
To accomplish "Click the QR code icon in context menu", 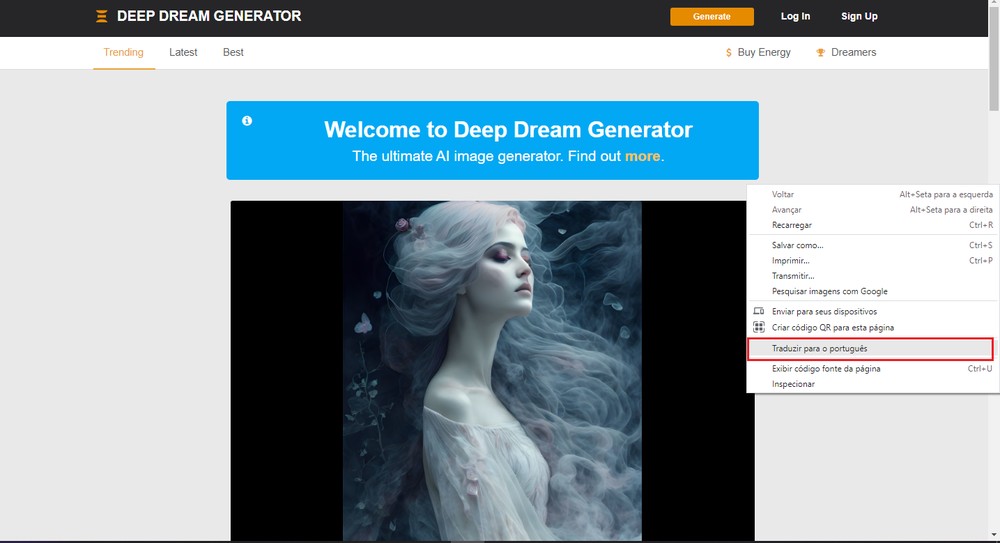I will click(758, 327).
